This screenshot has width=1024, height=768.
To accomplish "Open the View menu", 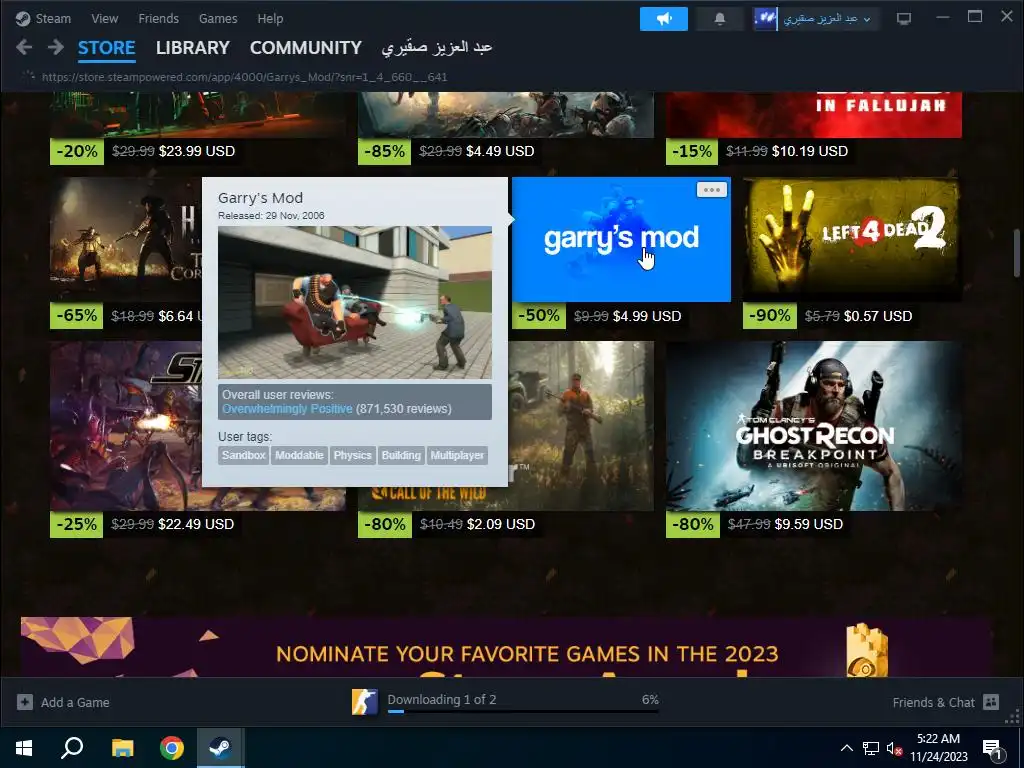I will click(x=104, y=18).
